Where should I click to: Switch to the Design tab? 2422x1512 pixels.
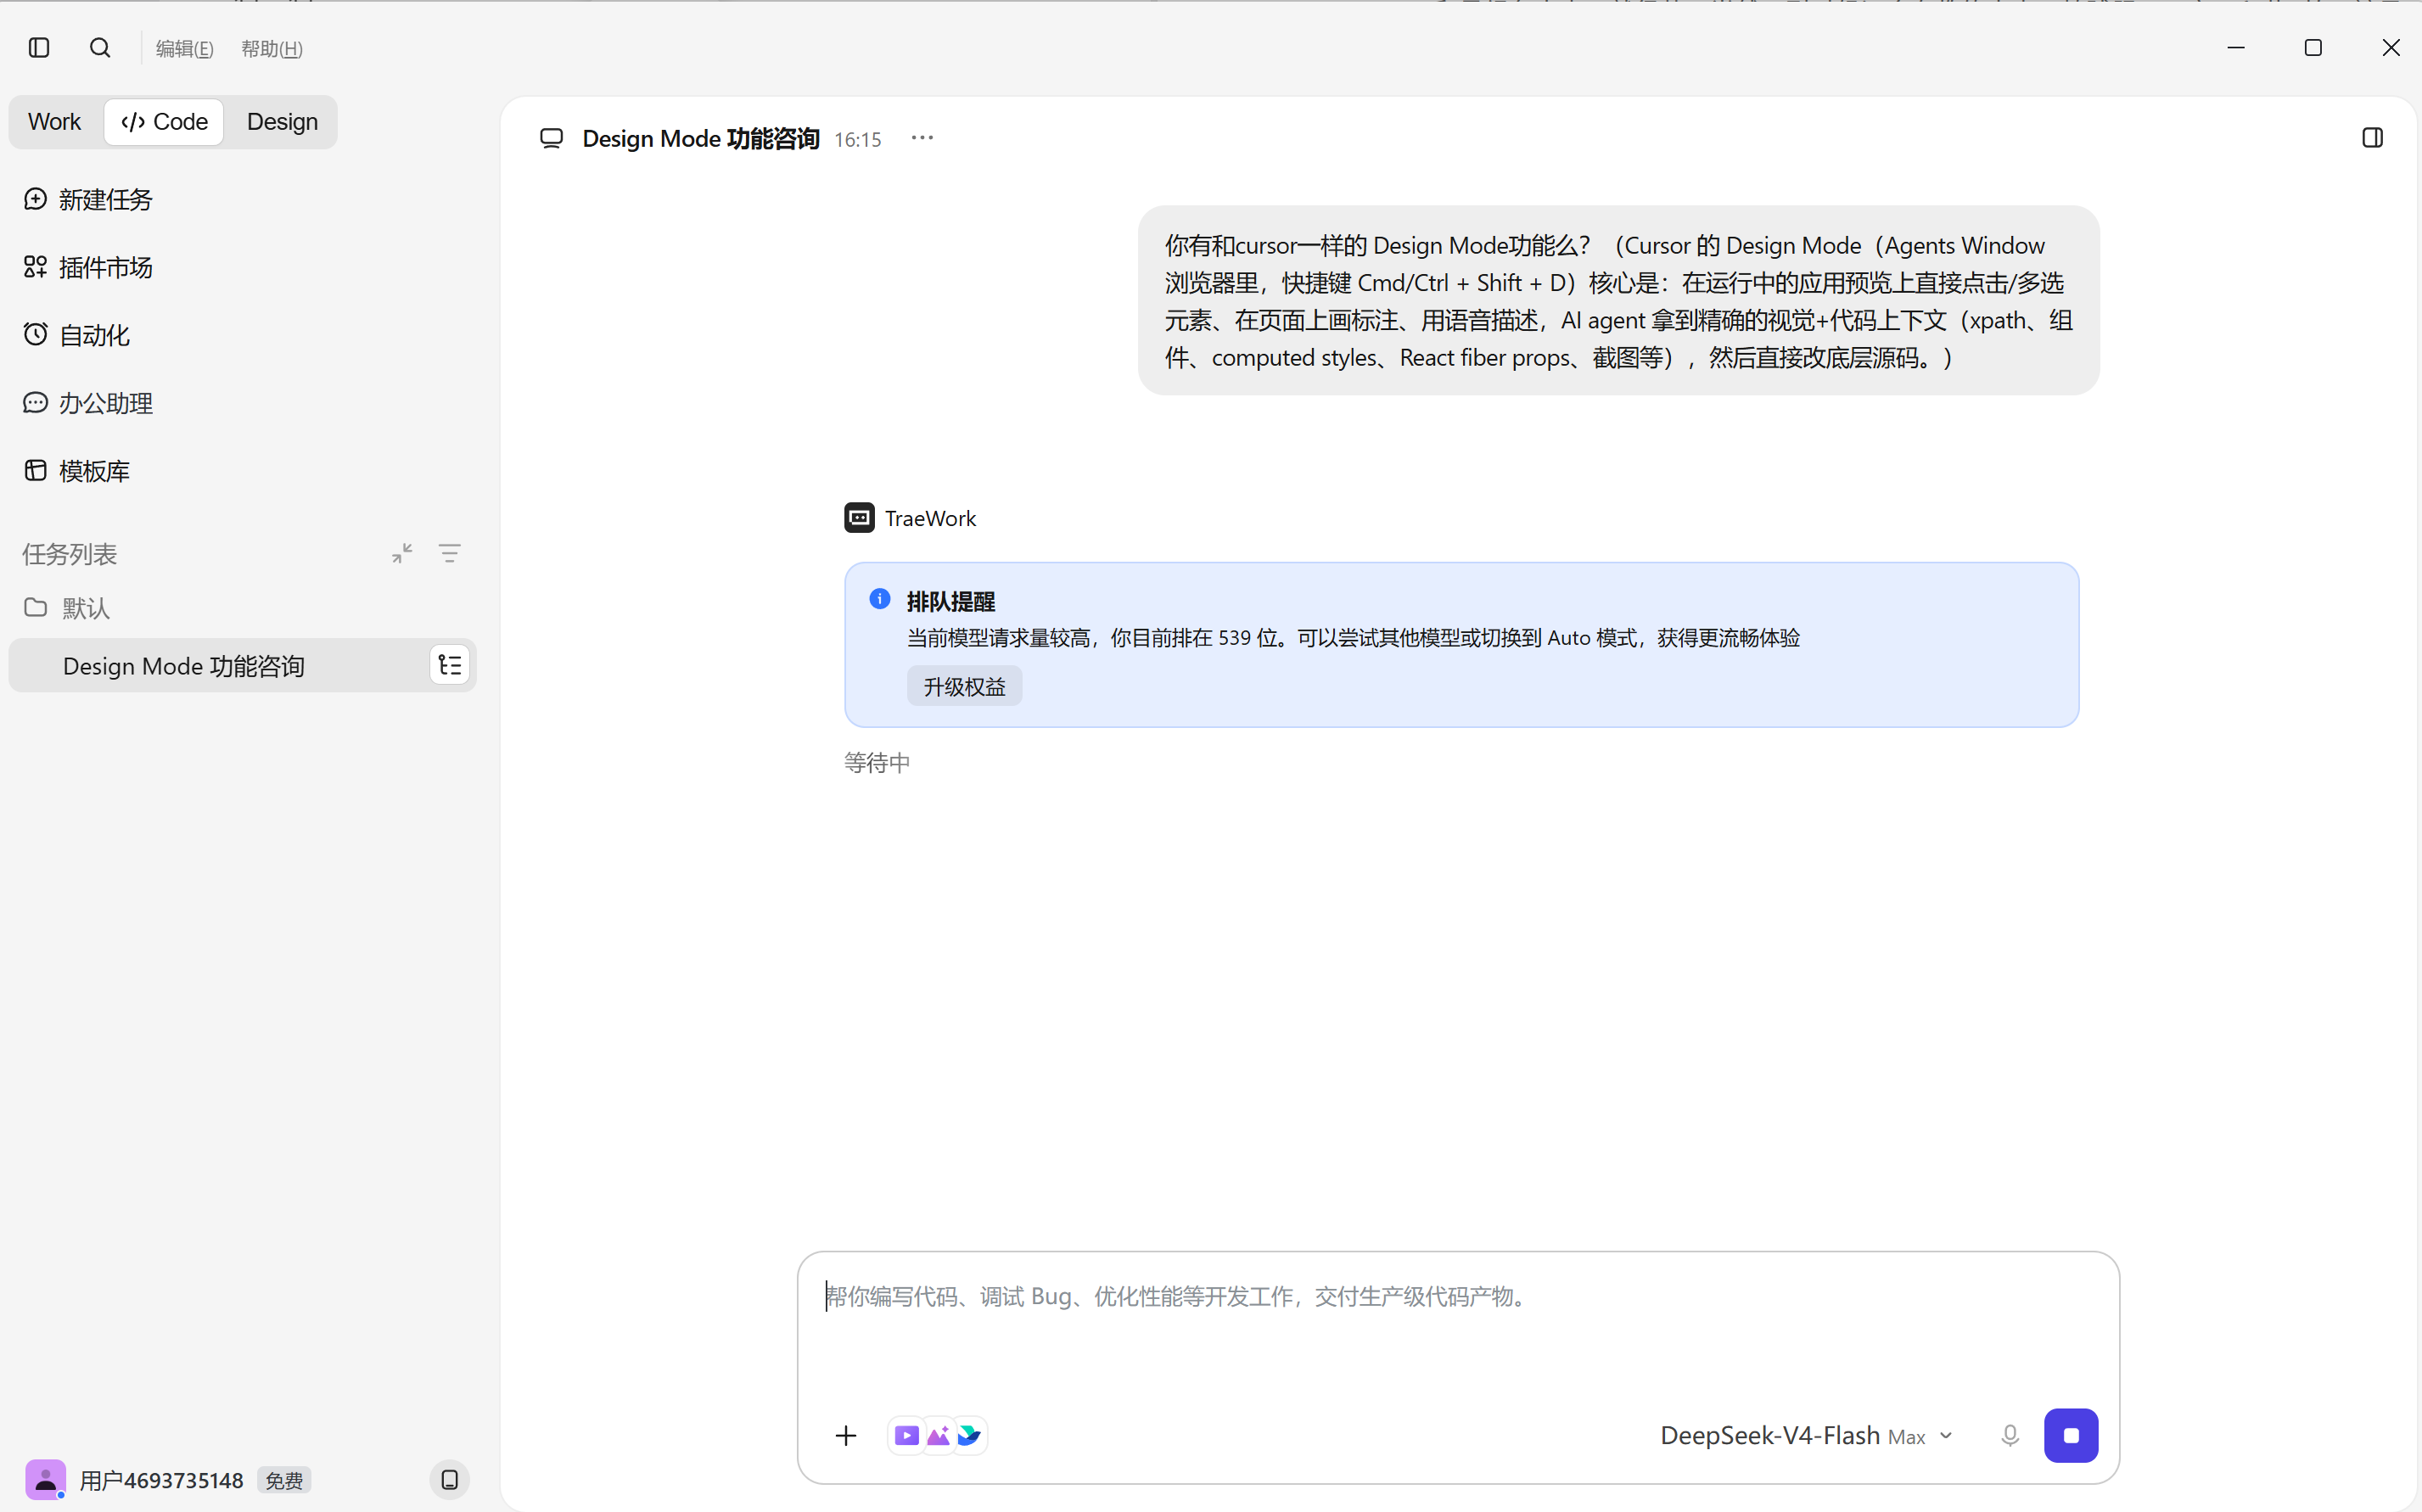point(282,122)
